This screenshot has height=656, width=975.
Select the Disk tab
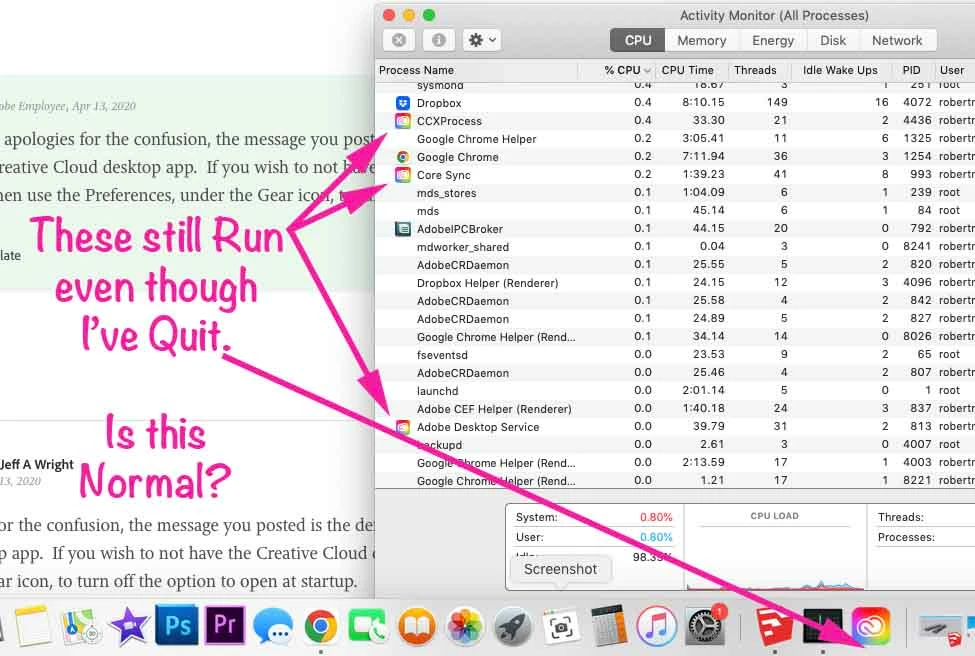pos(833,40)
